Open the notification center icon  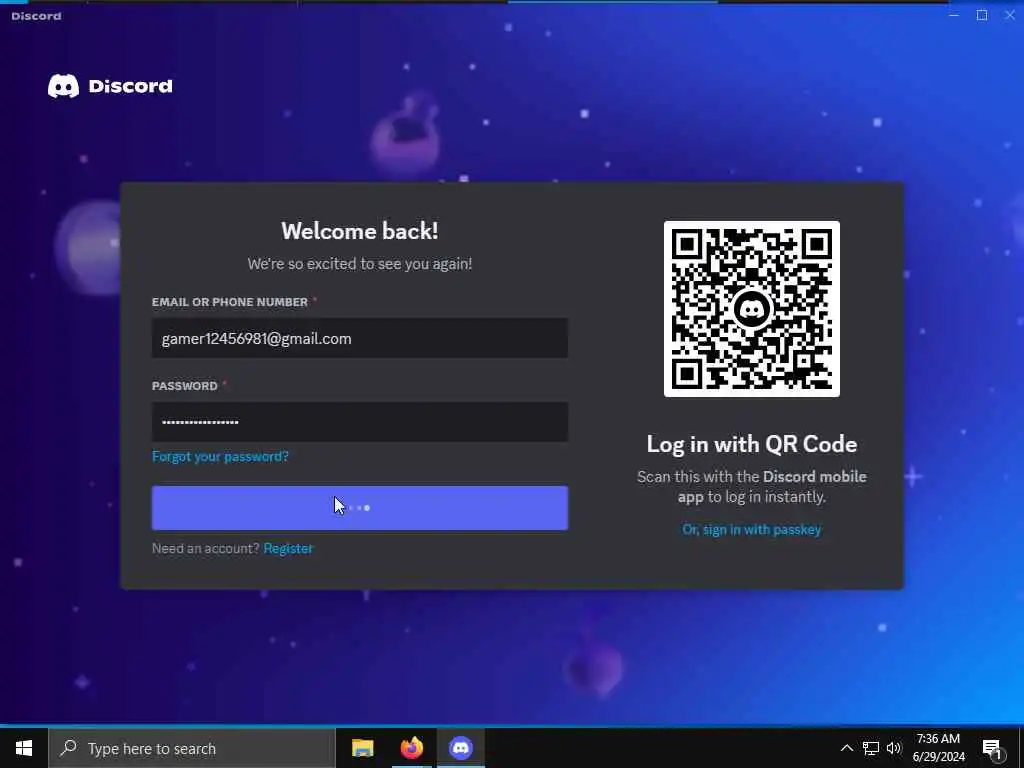[x=993, y=749]
